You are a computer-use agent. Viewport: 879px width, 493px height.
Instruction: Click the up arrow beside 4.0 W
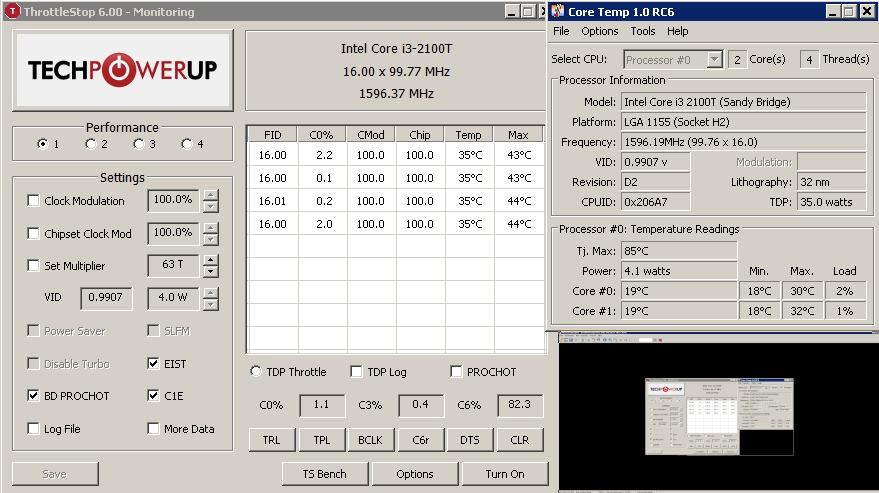pos(211,292)
